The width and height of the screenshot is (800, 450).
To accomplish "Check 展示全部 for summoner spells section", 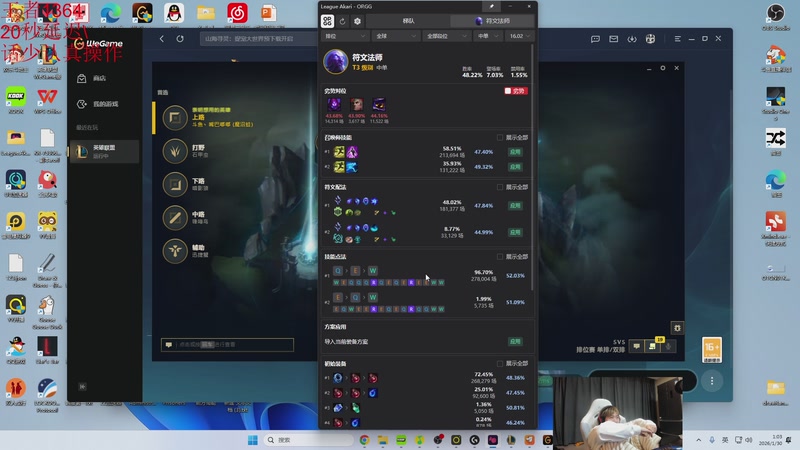I will [x=500, y=138].
